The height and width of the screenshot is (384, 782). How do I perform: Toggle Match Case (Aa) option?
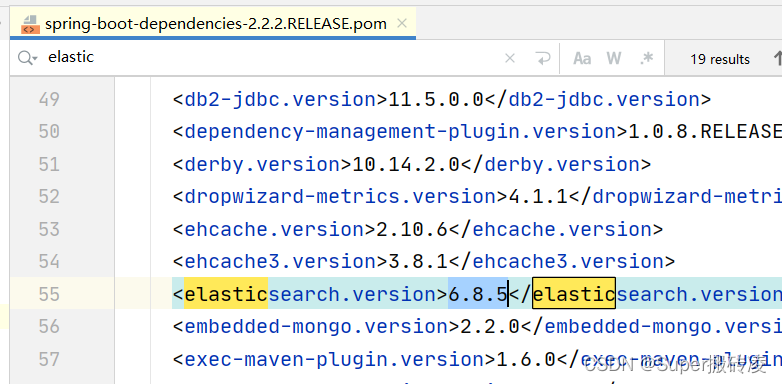(x=582, y=58)
